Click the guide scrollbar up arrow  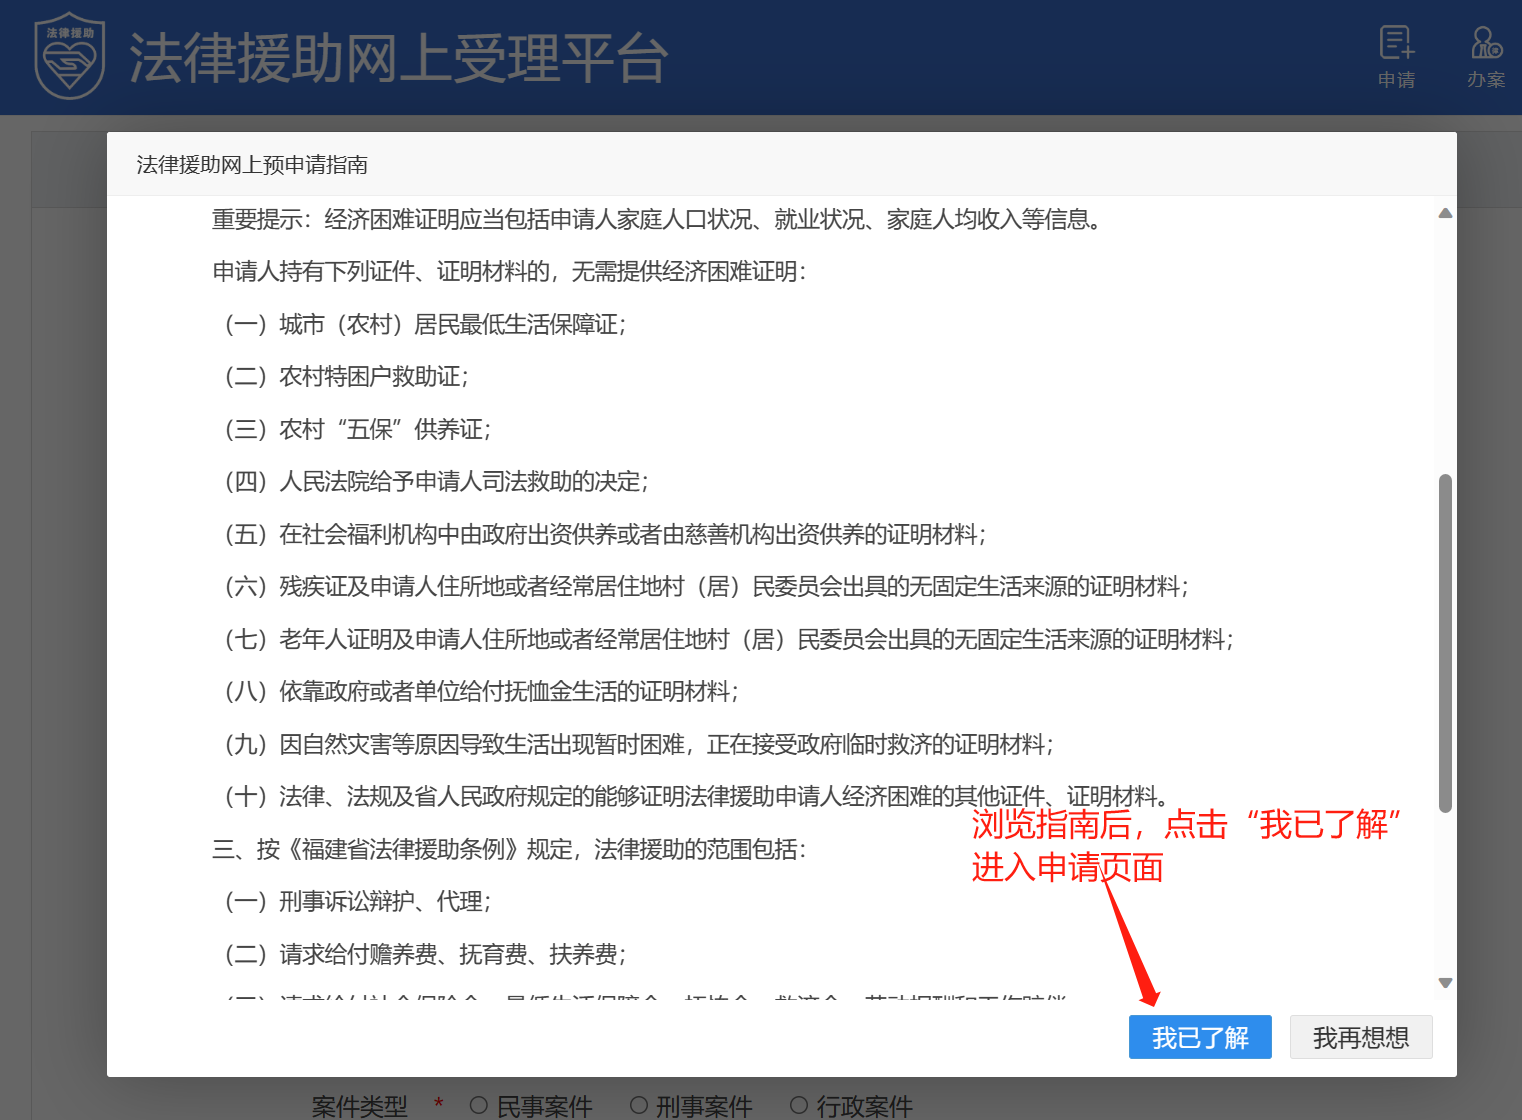coord(1444,213)
